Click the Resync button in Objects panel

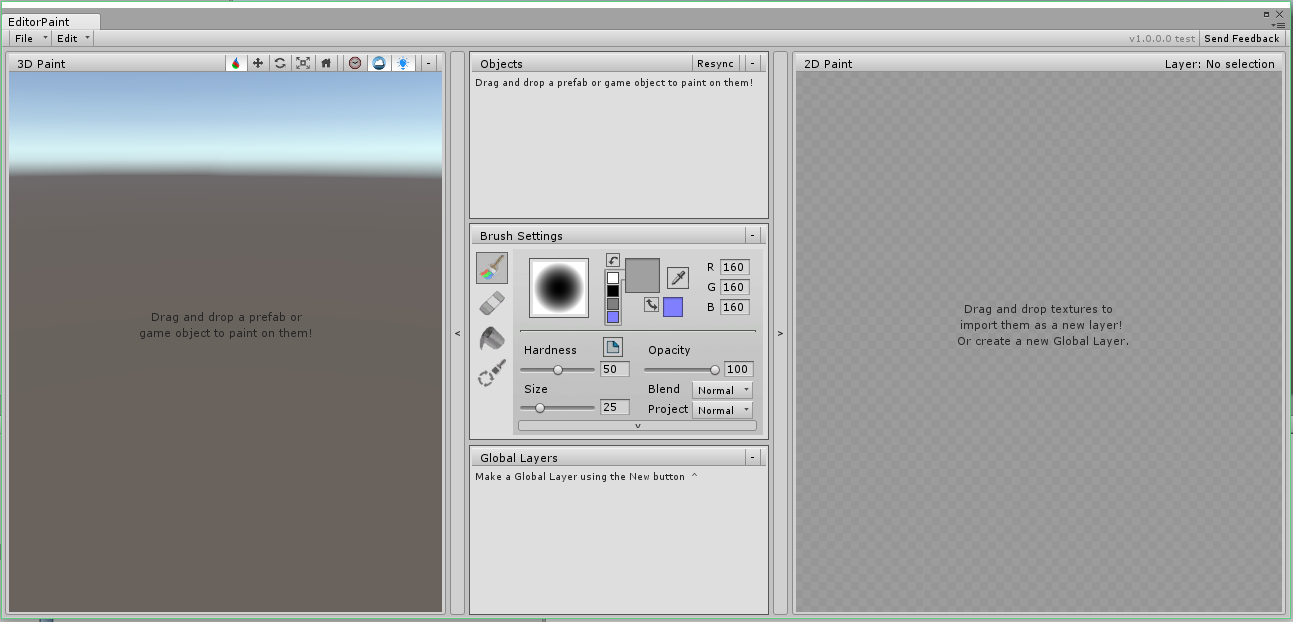(716, 63)
